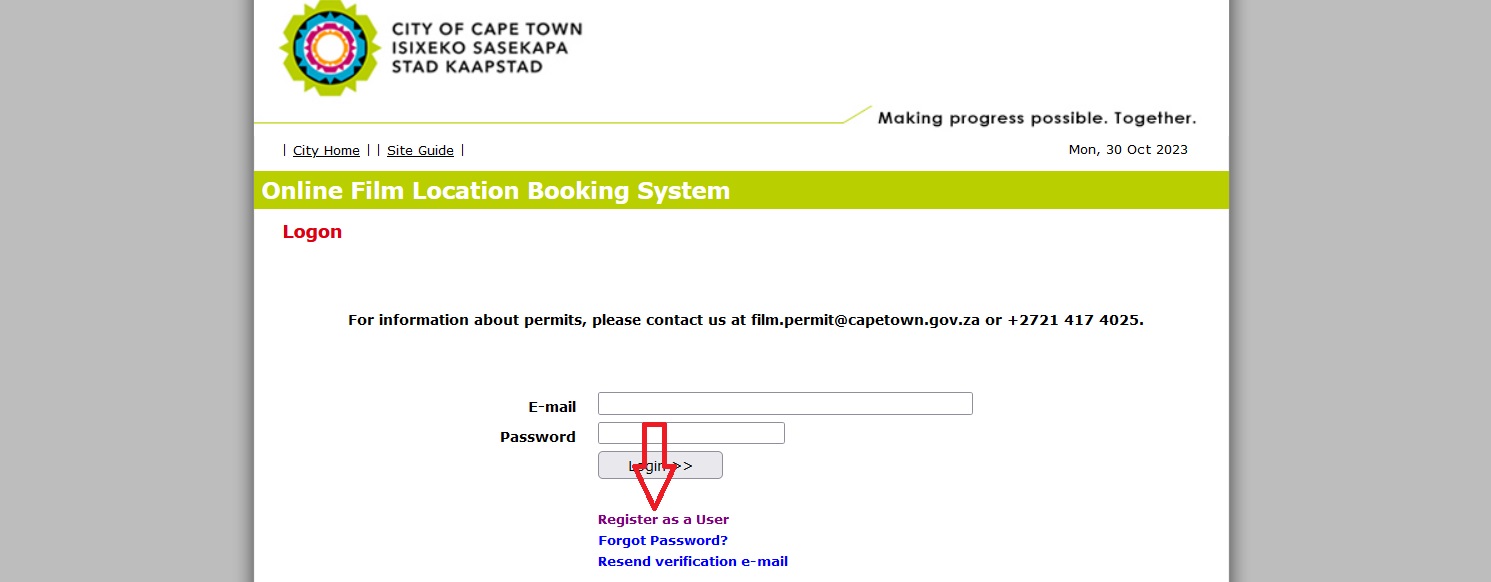Go to the Site Guide link
The width and height of the screenshot is (1491, 582).
tap(420, 151)
